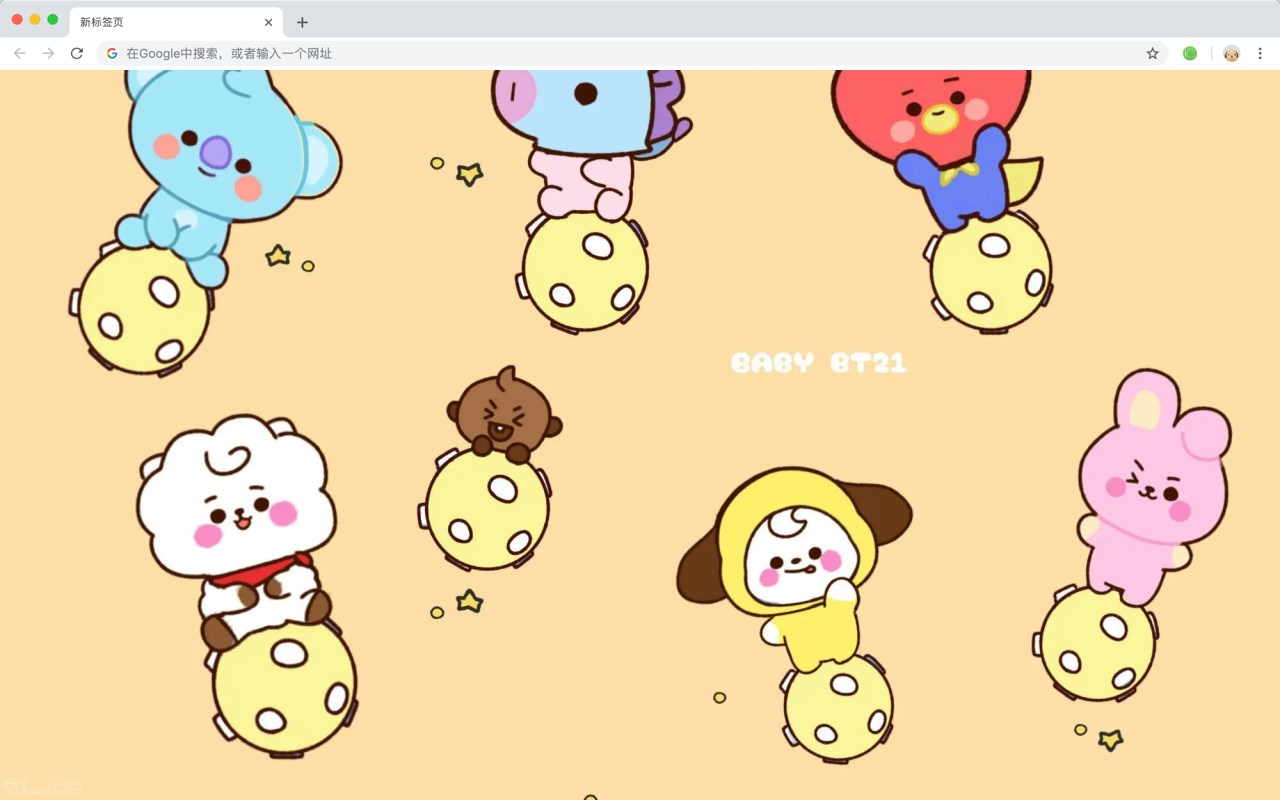Click the BABY BT21 title text

819,363
